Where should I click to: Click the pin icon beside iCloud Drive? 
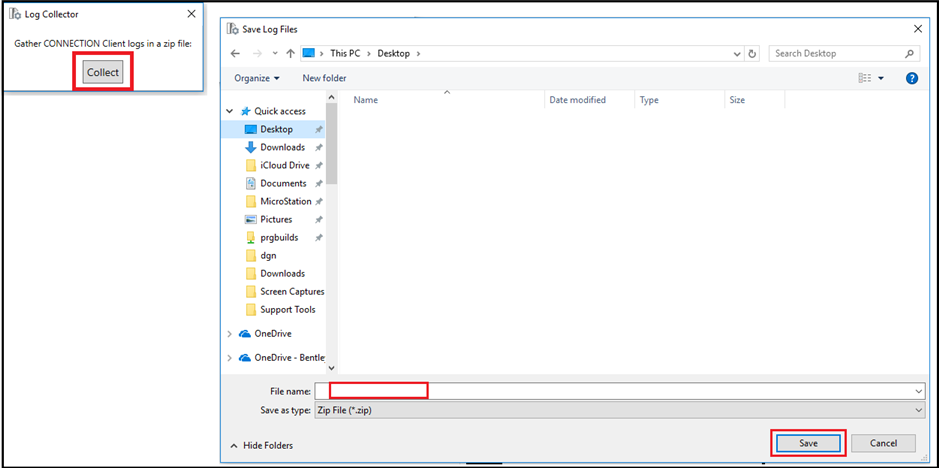319,166
